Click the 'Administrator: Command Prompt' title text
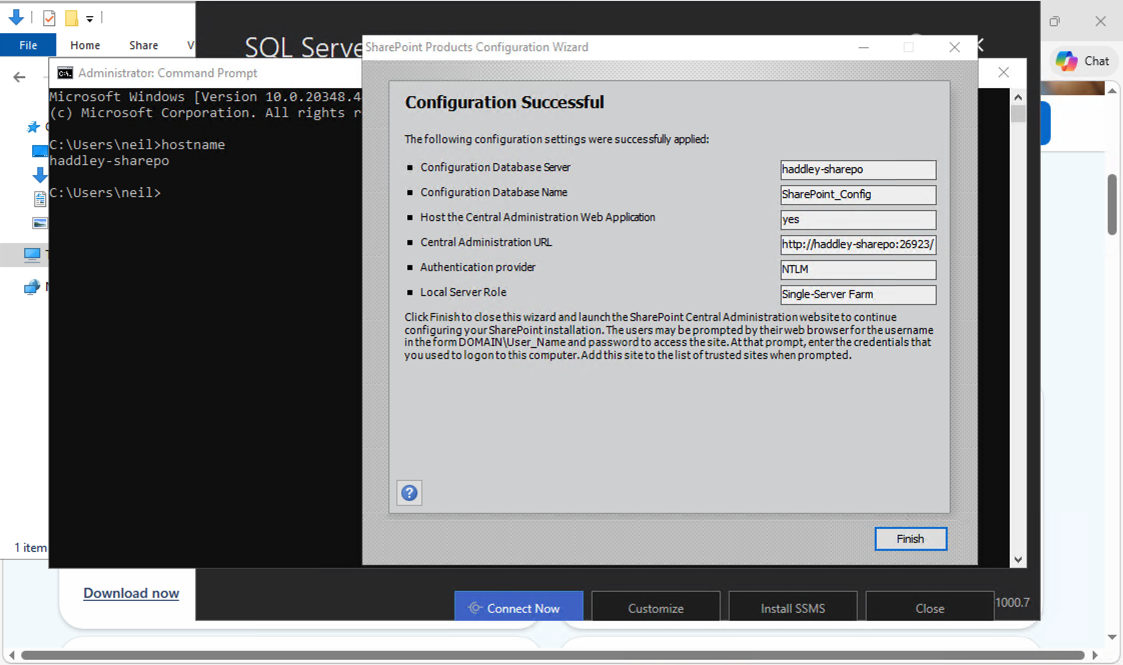 point(168,73)
